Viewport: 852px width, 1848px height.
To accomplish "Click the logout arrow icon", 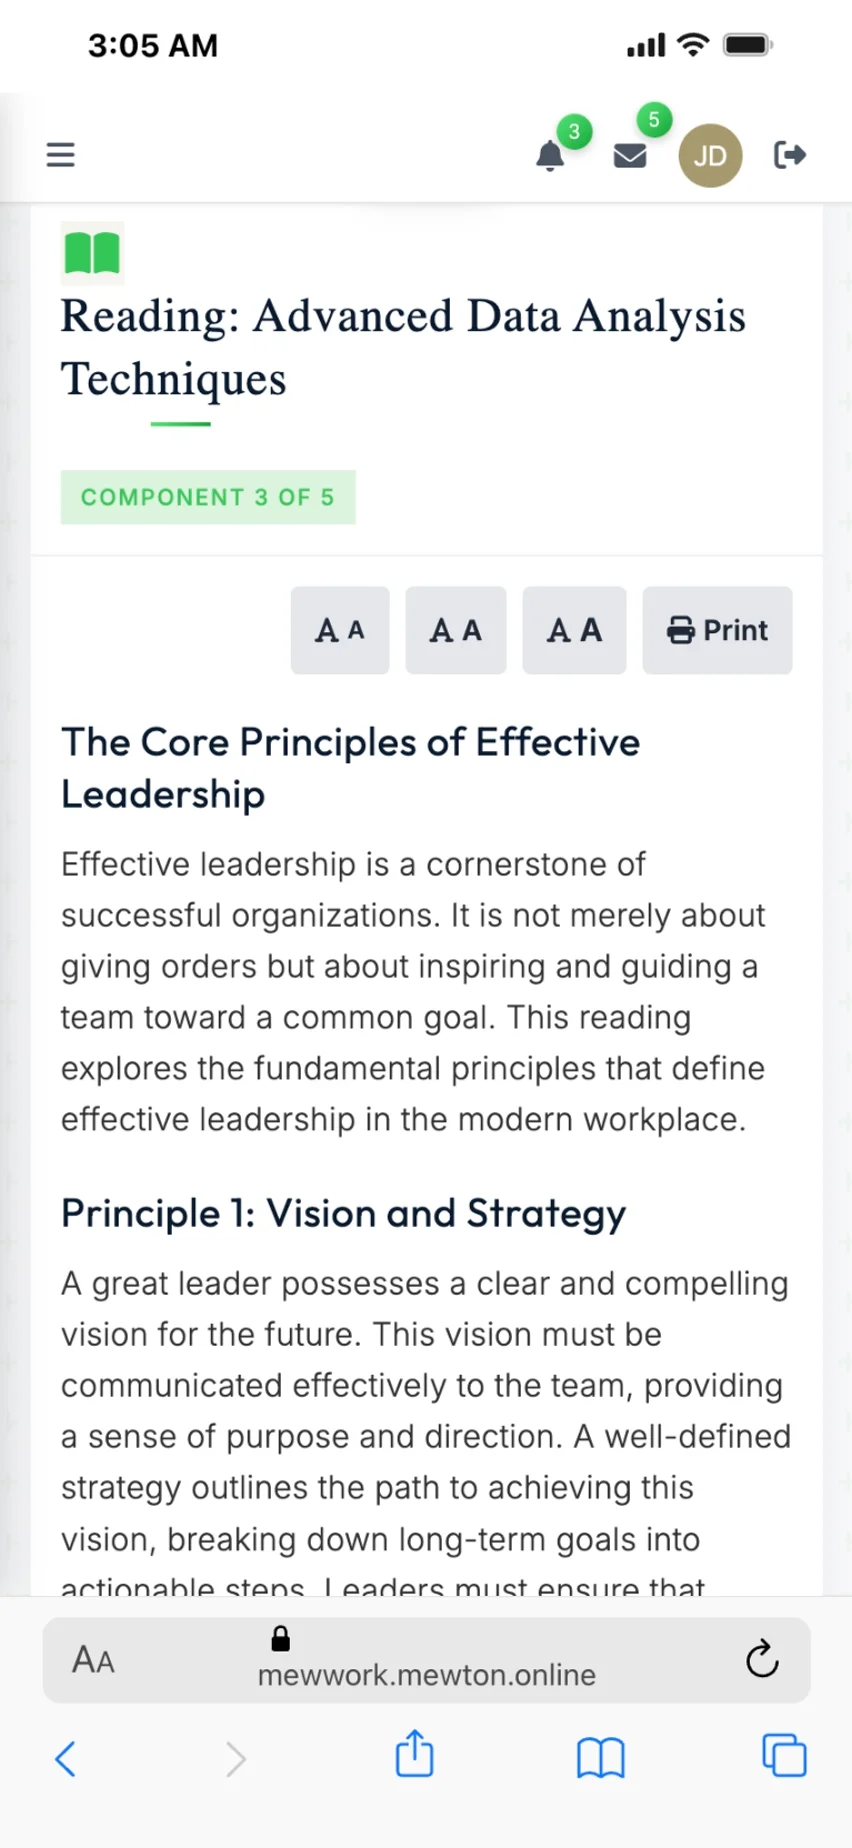I will pyautogui.click(x=790, y=155).
